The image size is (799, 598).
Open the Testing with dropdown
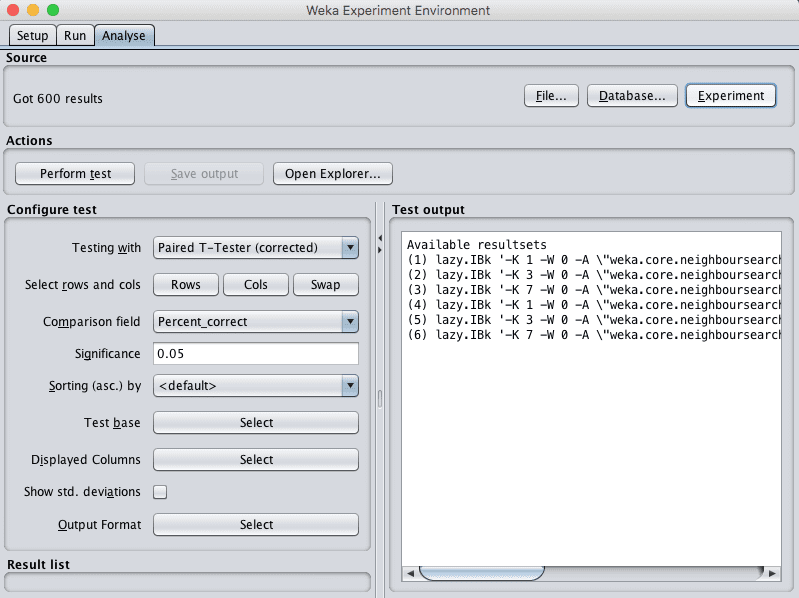click(x=256, y=248)
